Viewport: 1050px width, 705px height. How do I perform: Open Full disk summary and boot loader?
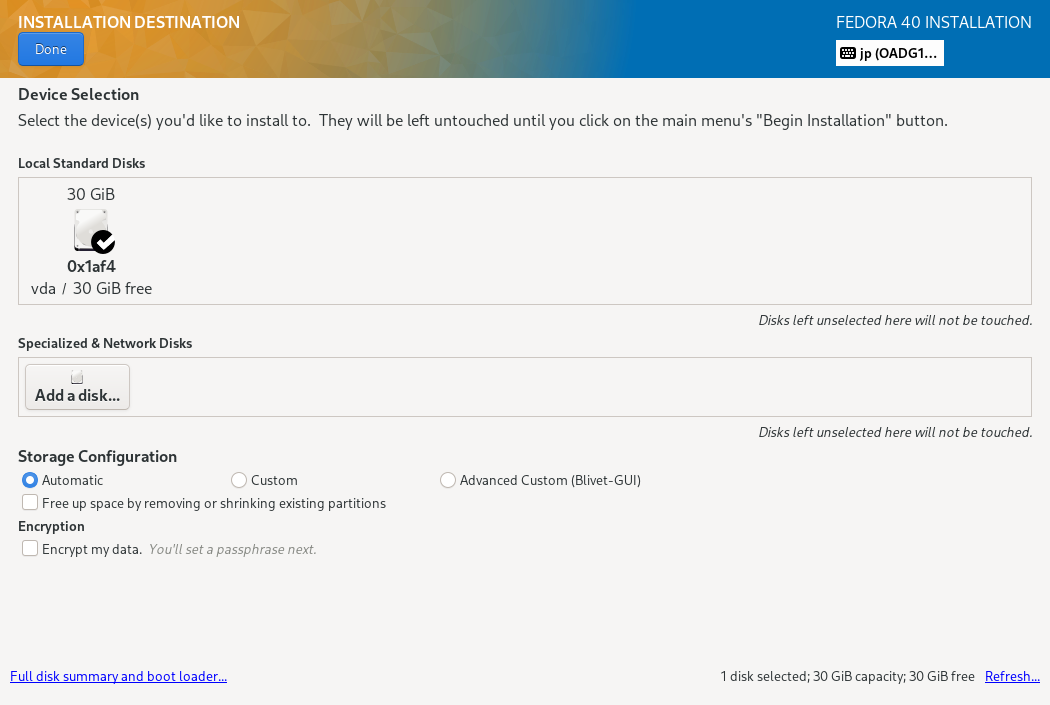tap(119, 676)
